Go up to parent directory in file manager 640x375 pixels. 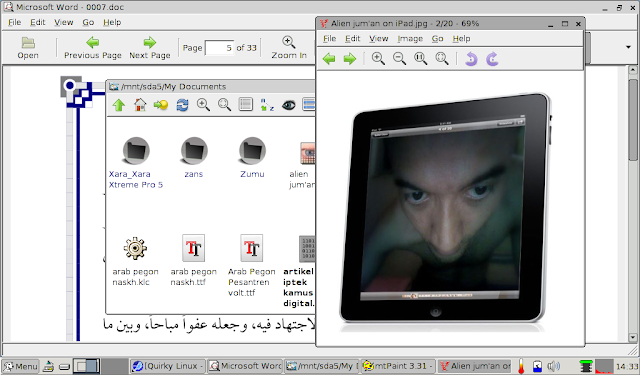click(119, 105)
